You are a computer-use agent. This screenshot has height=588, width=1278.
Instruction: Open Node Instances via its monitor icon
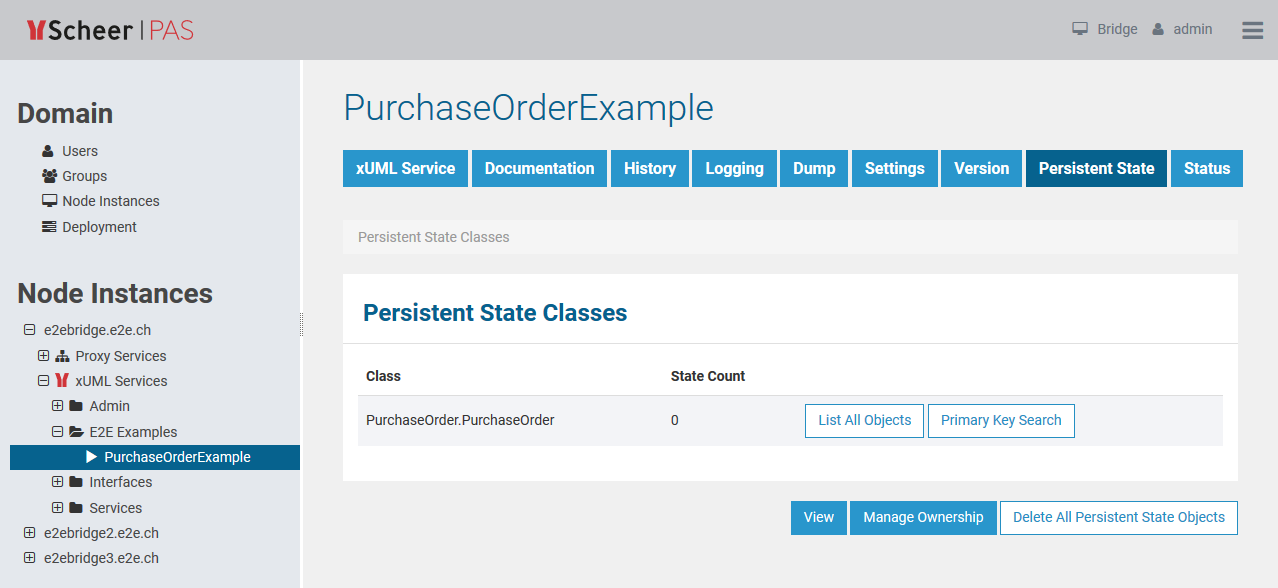[x=48, y=201]
